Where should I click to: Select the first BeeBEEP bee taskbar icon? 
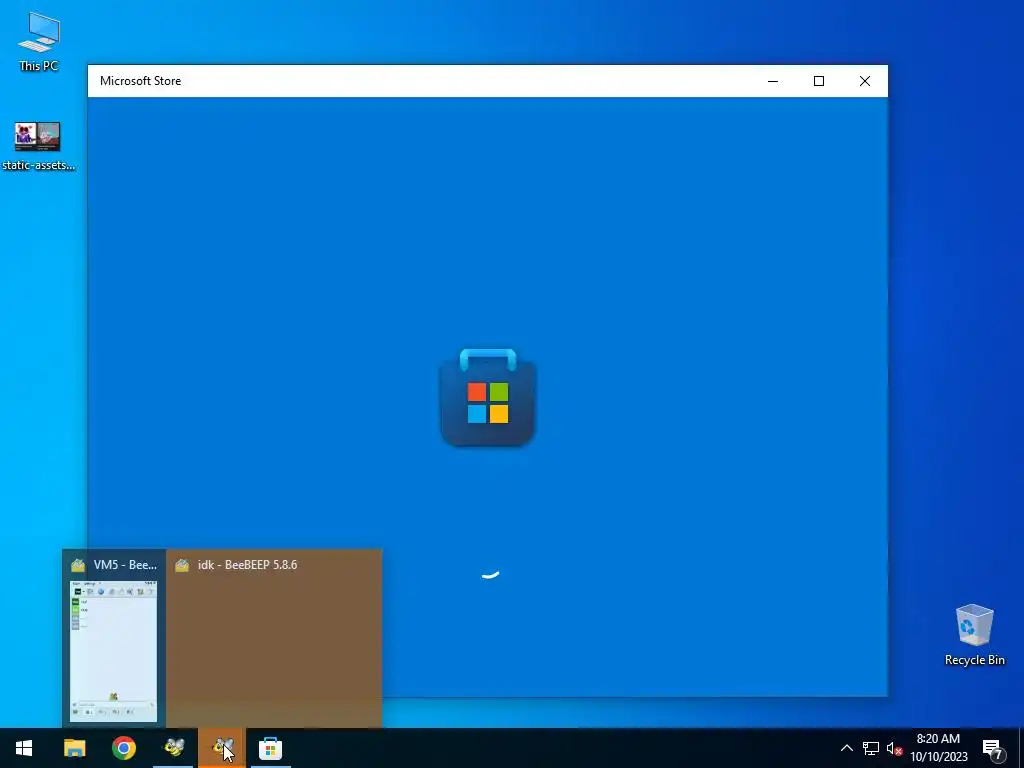click(174, 748)
